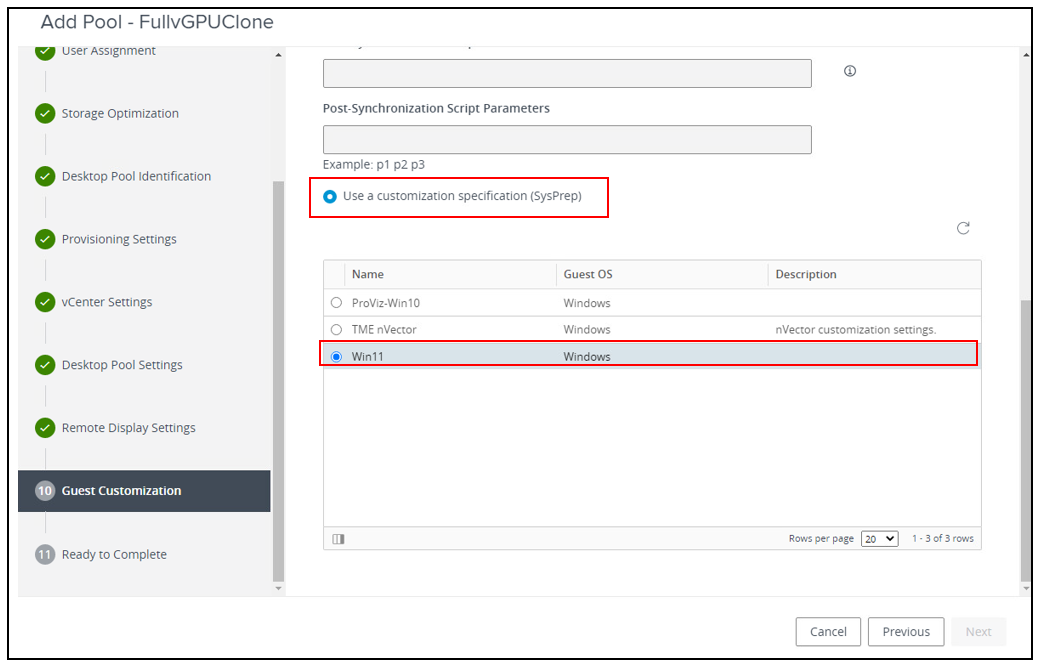Open the column management icon in table footer

pyautogui.click(x=338, y=538)
